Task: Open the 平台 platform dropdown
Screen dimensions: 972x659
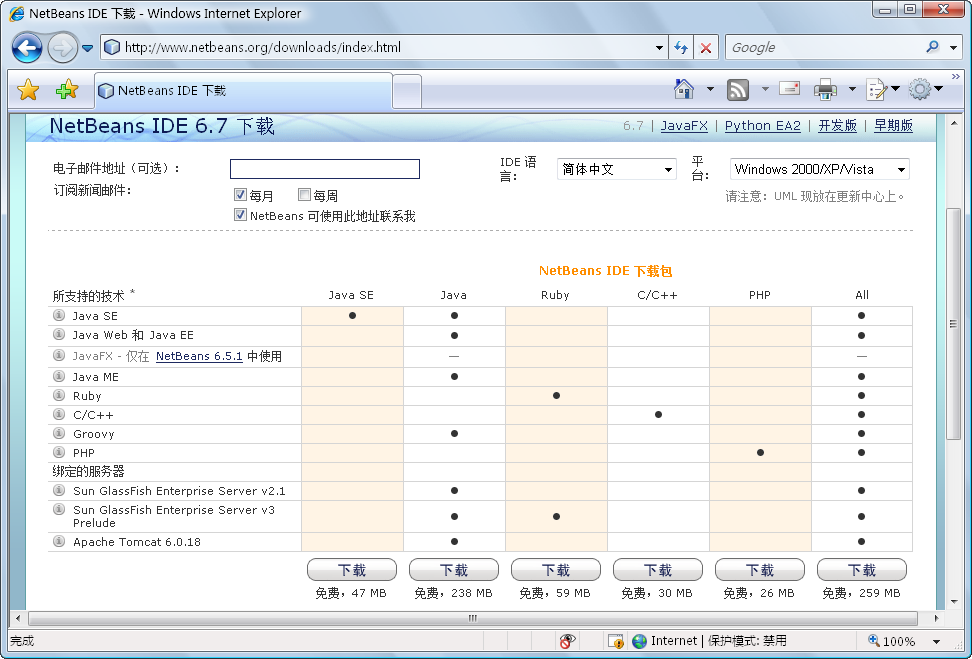Action: (818, 169)
